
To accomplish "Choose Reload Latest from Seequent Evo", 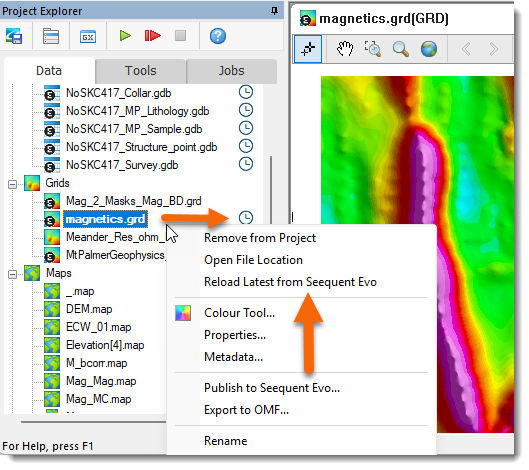I will pos(290,282).
